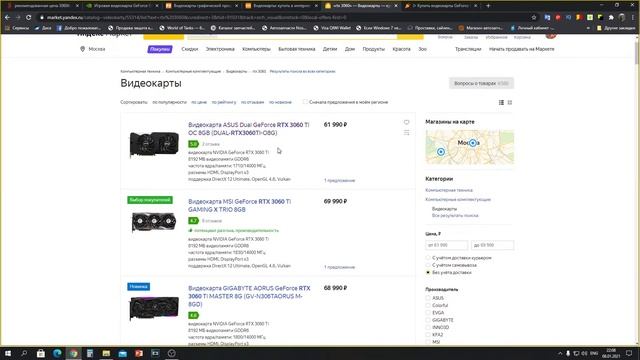640x360 pixels.
Task: Go back with the browser back arrow
Action: (x=7, y=18)
